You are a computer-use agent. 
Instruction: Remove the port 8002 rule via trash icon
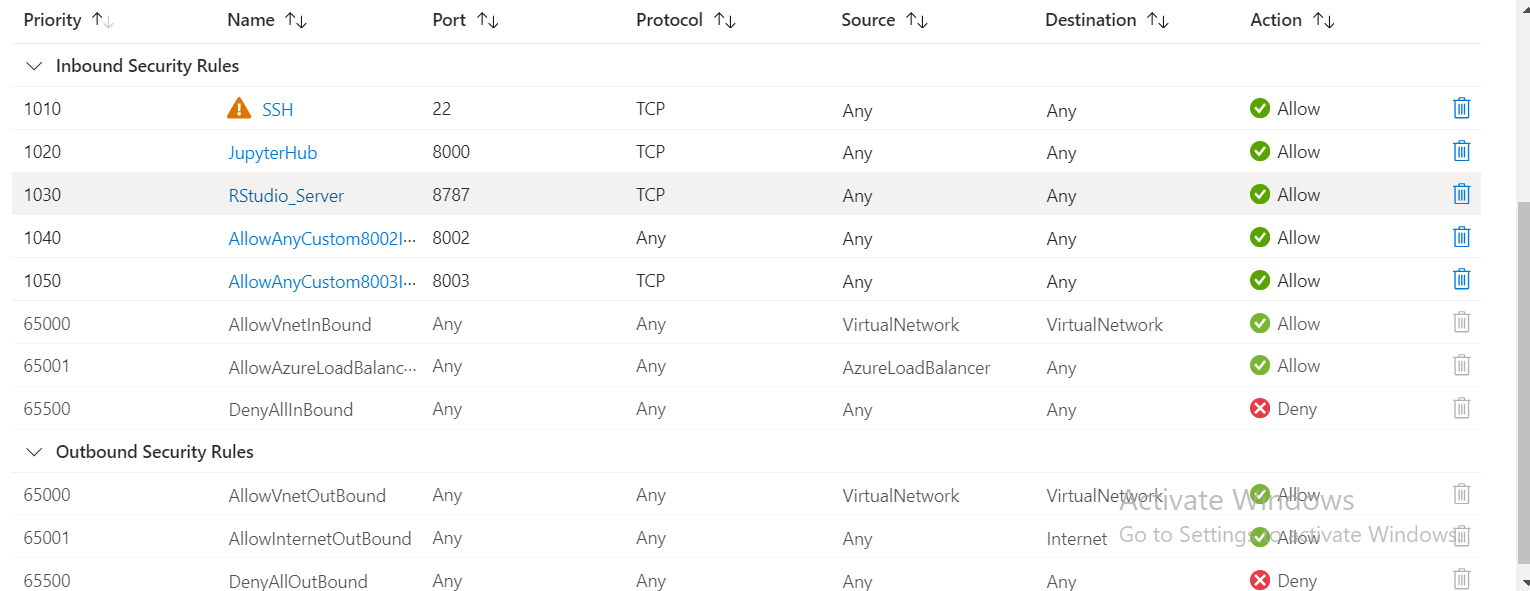[1461, 237]
